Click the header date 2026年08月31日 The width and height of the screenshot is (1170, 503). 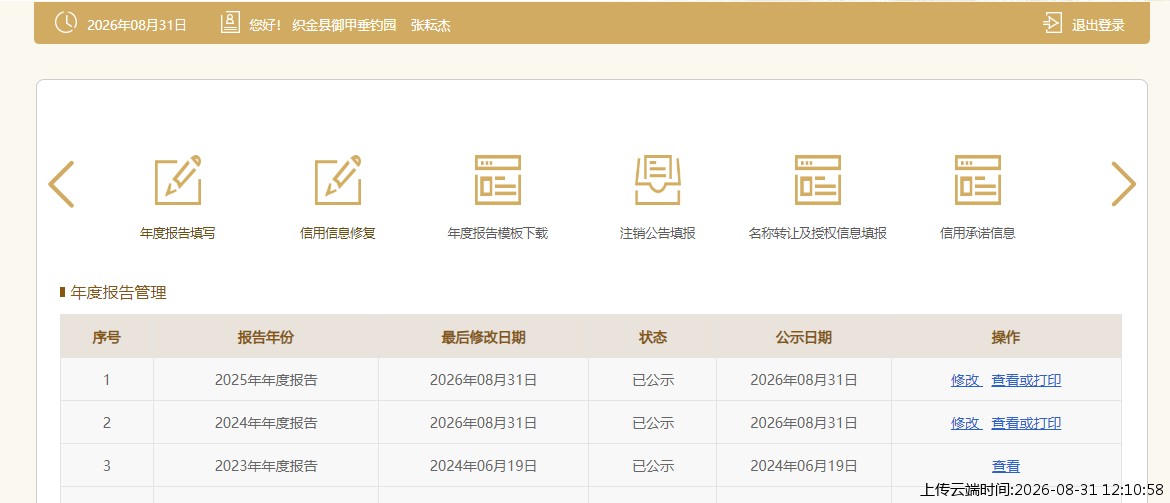coord(137,25)
